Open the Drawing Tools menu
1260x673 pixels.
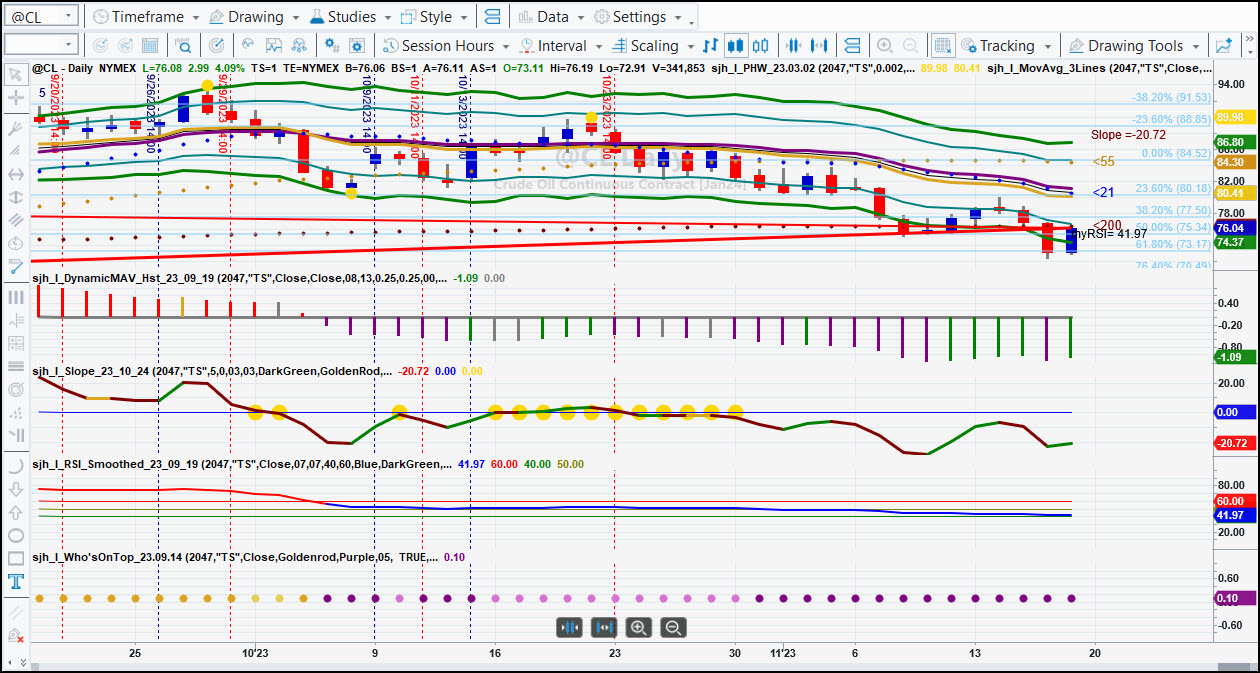click(1134, 46)
